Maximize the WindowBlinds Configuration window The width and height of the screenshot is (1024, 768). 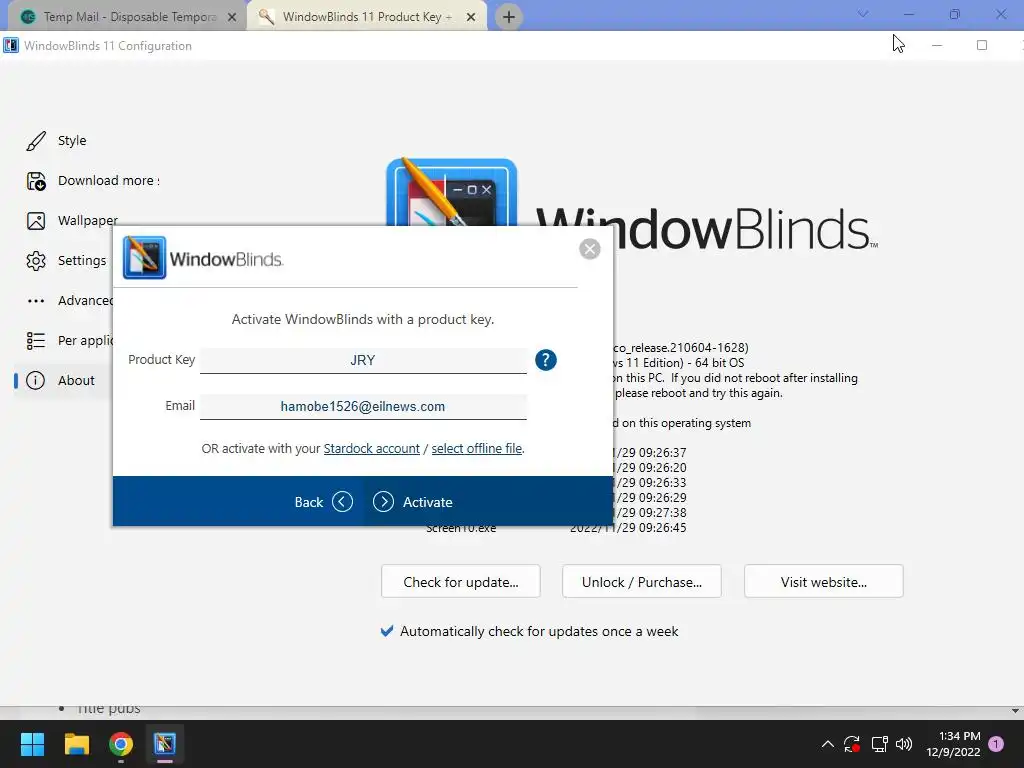[982, 45]
